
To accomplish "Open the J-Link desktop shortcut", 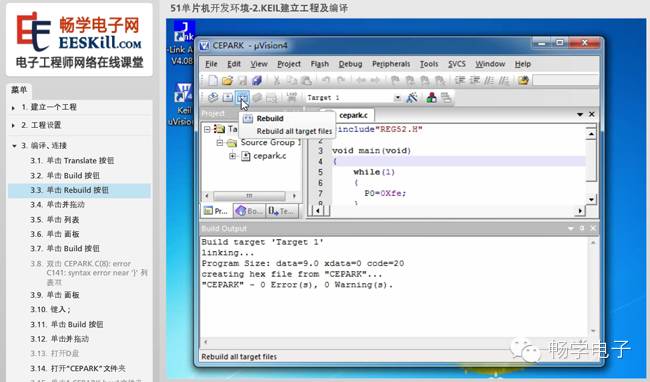I will [x=182, y=43].
